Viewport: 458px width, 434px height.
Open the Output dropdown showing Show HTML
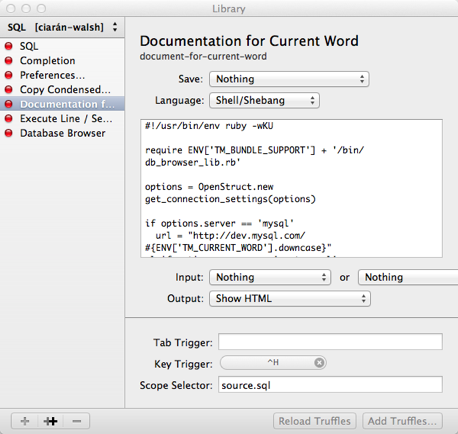(x=290, y=298)
